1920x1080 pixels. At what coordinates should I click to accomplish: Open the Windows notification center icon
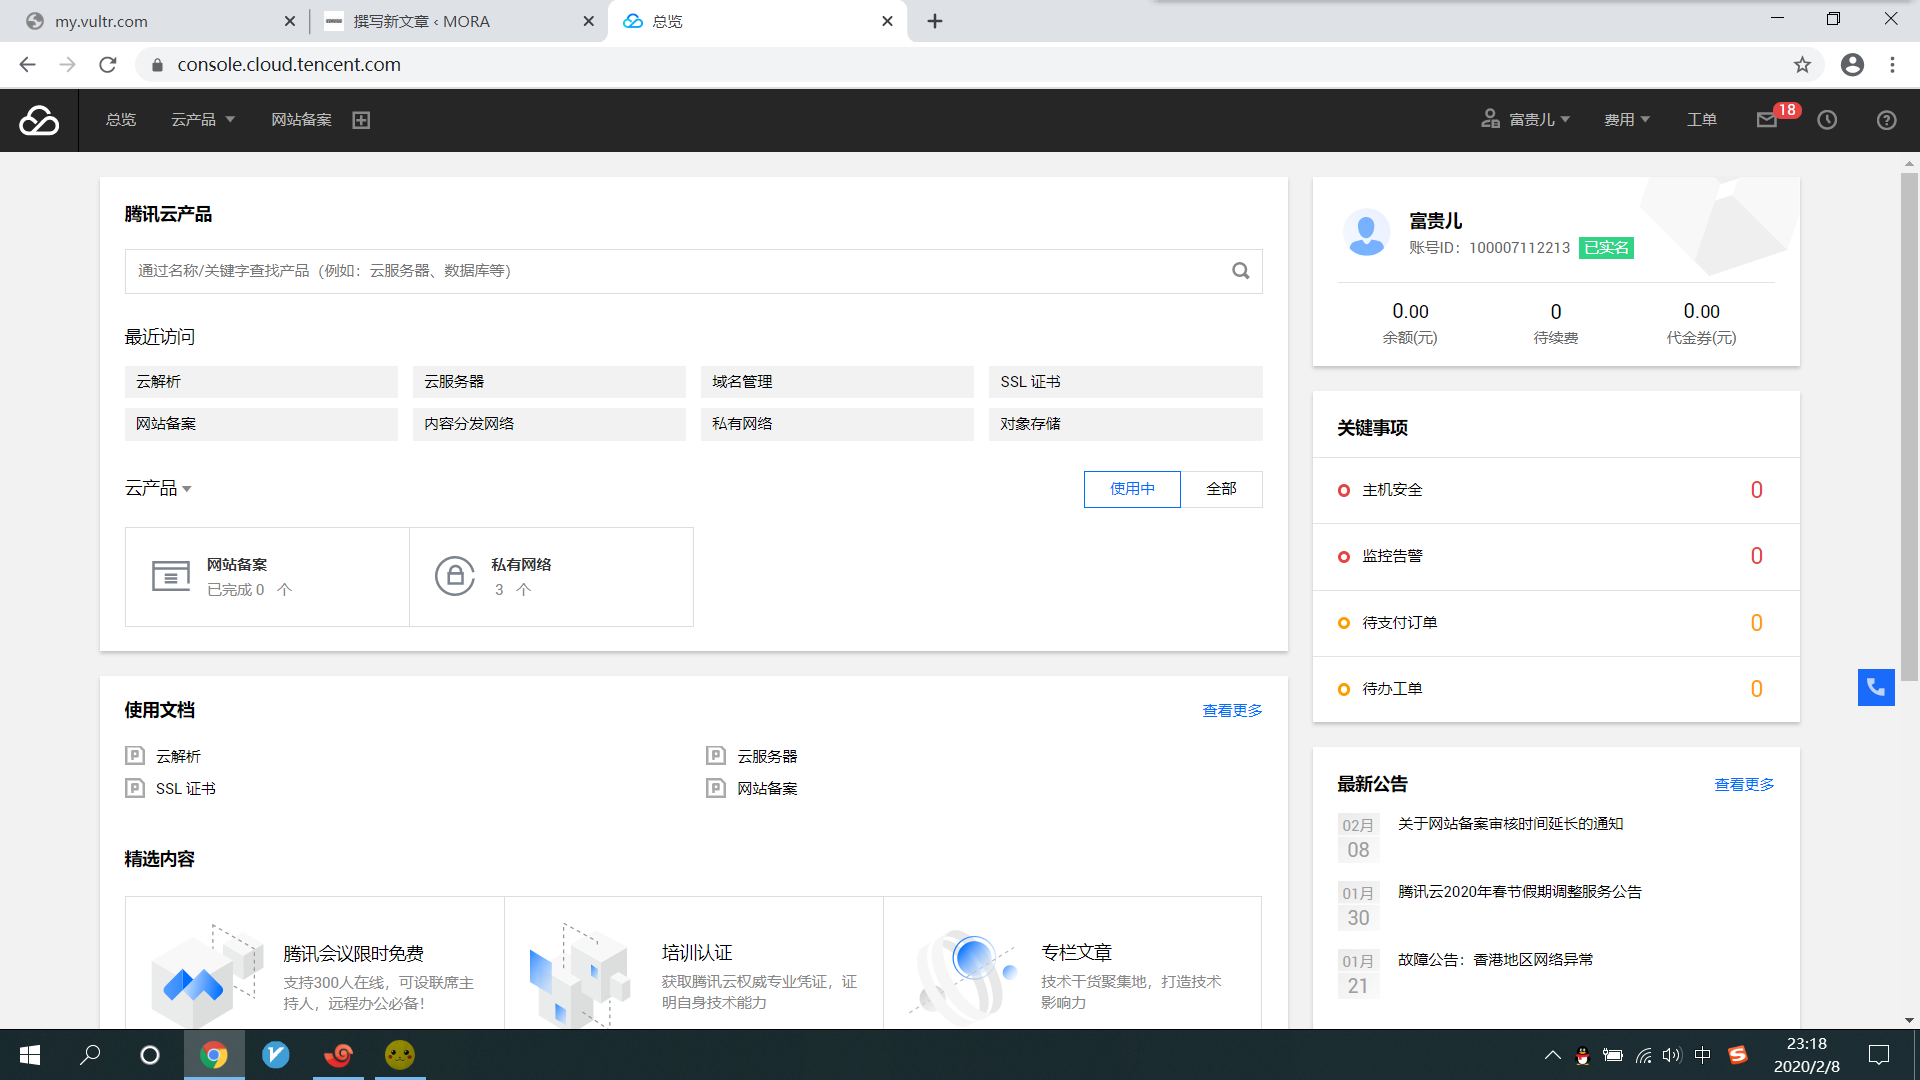click(x=1879, y=1055)
